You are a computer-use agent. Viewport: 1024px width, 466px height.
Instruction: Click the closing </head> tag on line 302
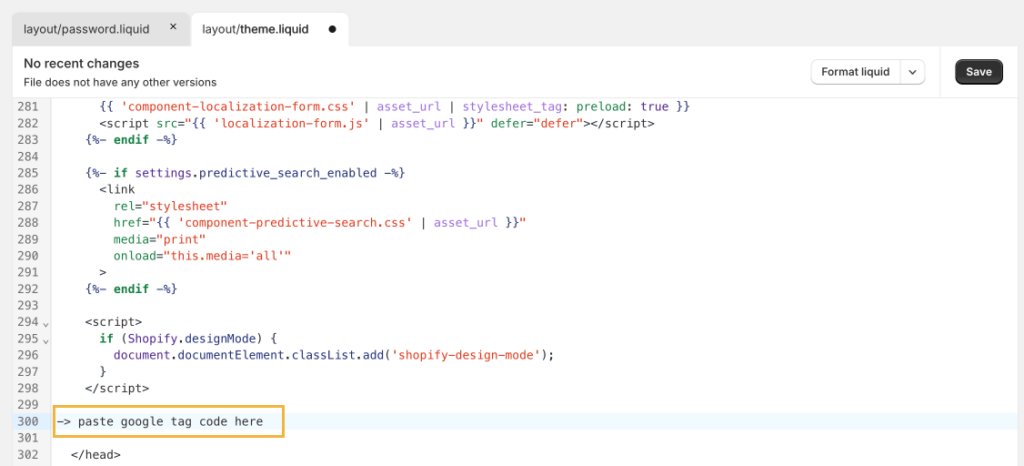tap(95, 454)
